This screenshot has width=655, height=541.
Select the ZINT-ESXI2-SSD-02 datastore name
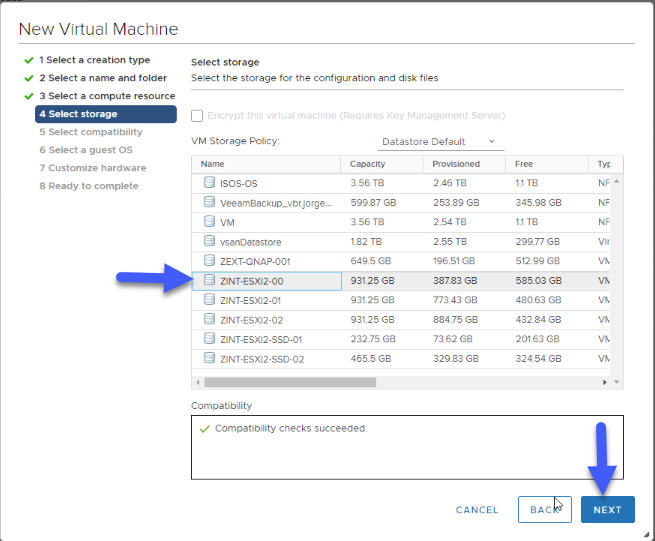coord(262,359)
